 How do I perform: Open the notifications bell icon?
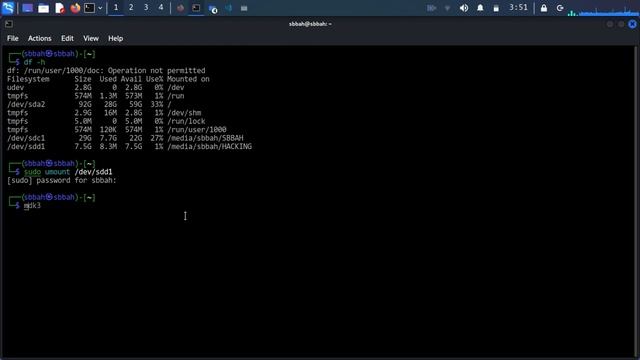480,8
